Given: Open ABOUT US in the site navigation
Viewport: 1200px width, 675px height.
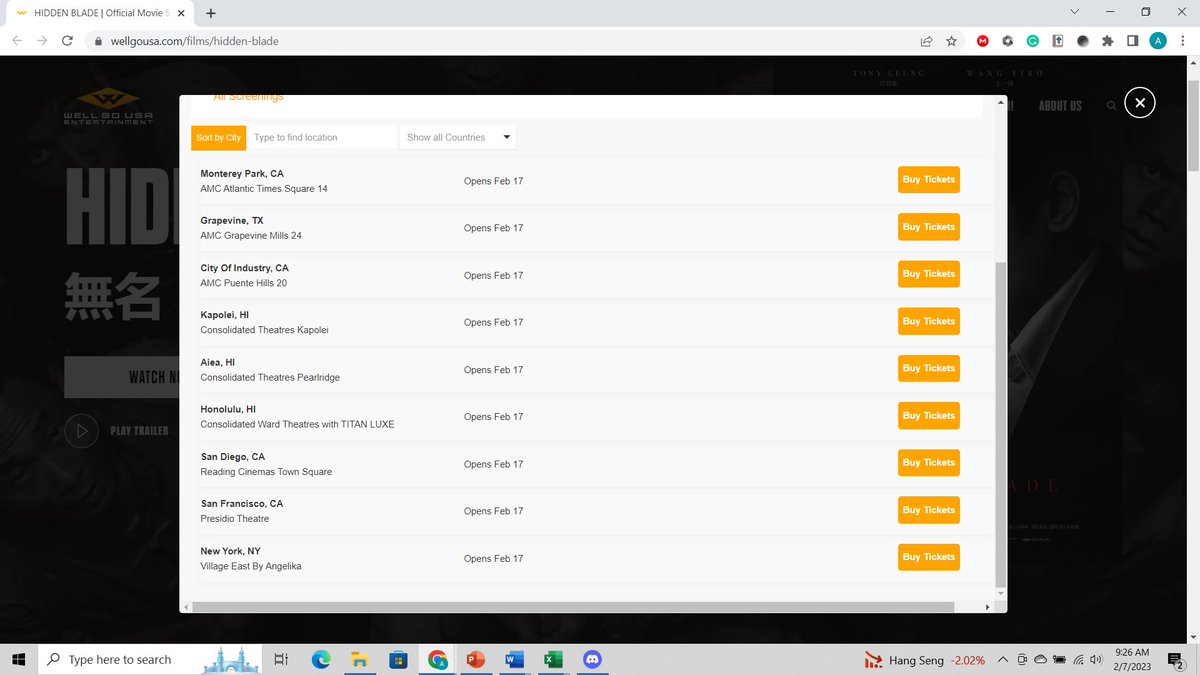Looking at the screenshot, I should (1060, 106).
